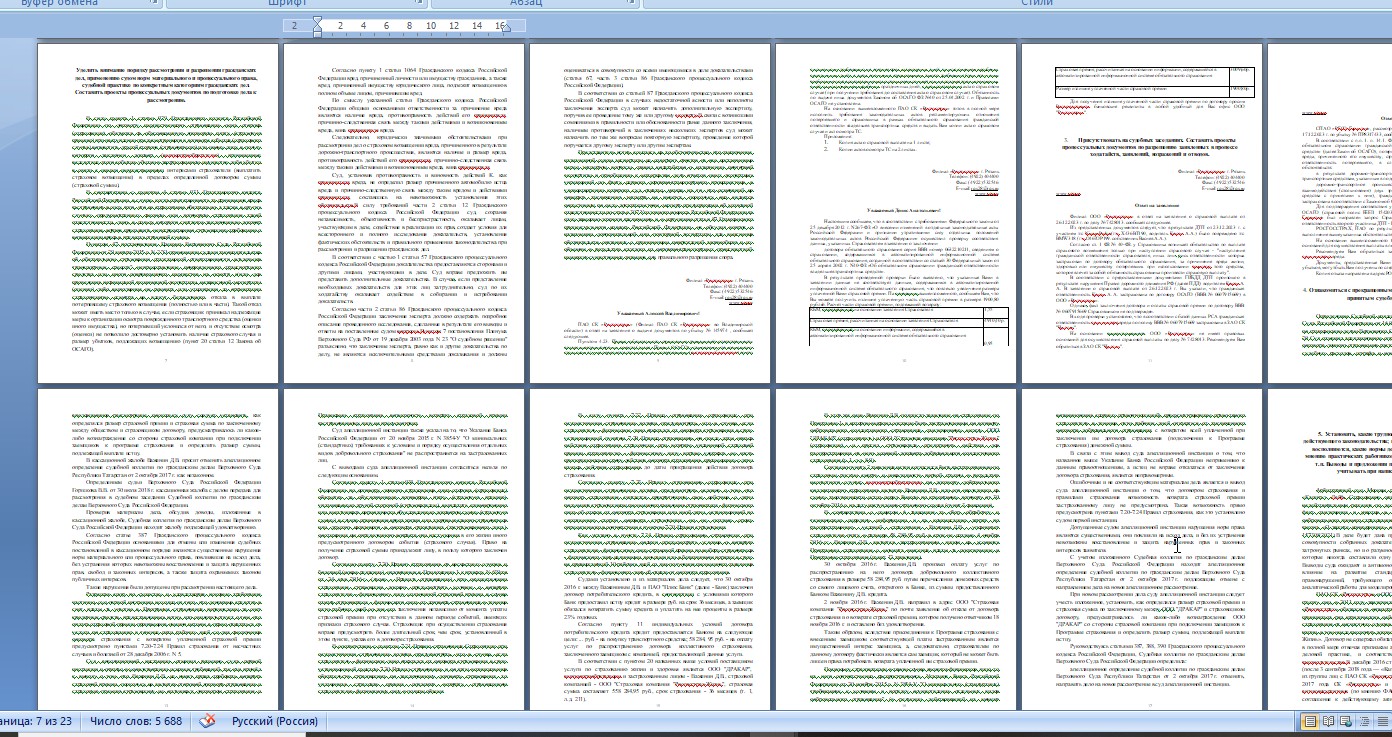Select left indent square on ruler
This screenshot has height=737, width=1392.
click(318, 35)
